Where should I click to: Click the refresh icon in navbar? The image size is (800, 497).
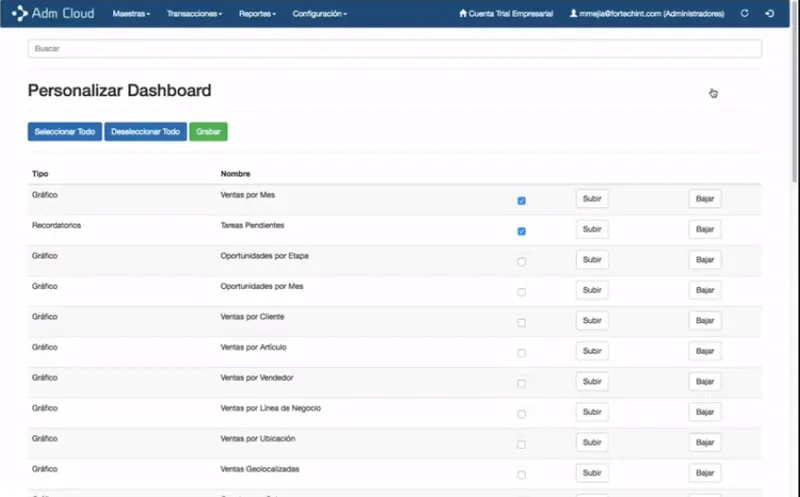744,13
